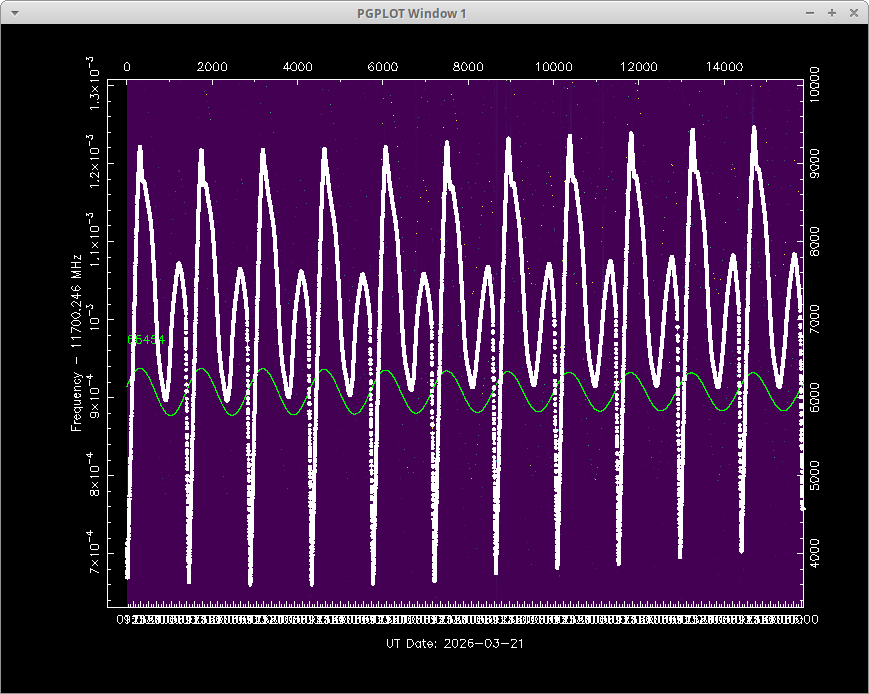Click left axis label 7x10^-4
Viewport: 869px width, 694px height.
pos(94,552)
